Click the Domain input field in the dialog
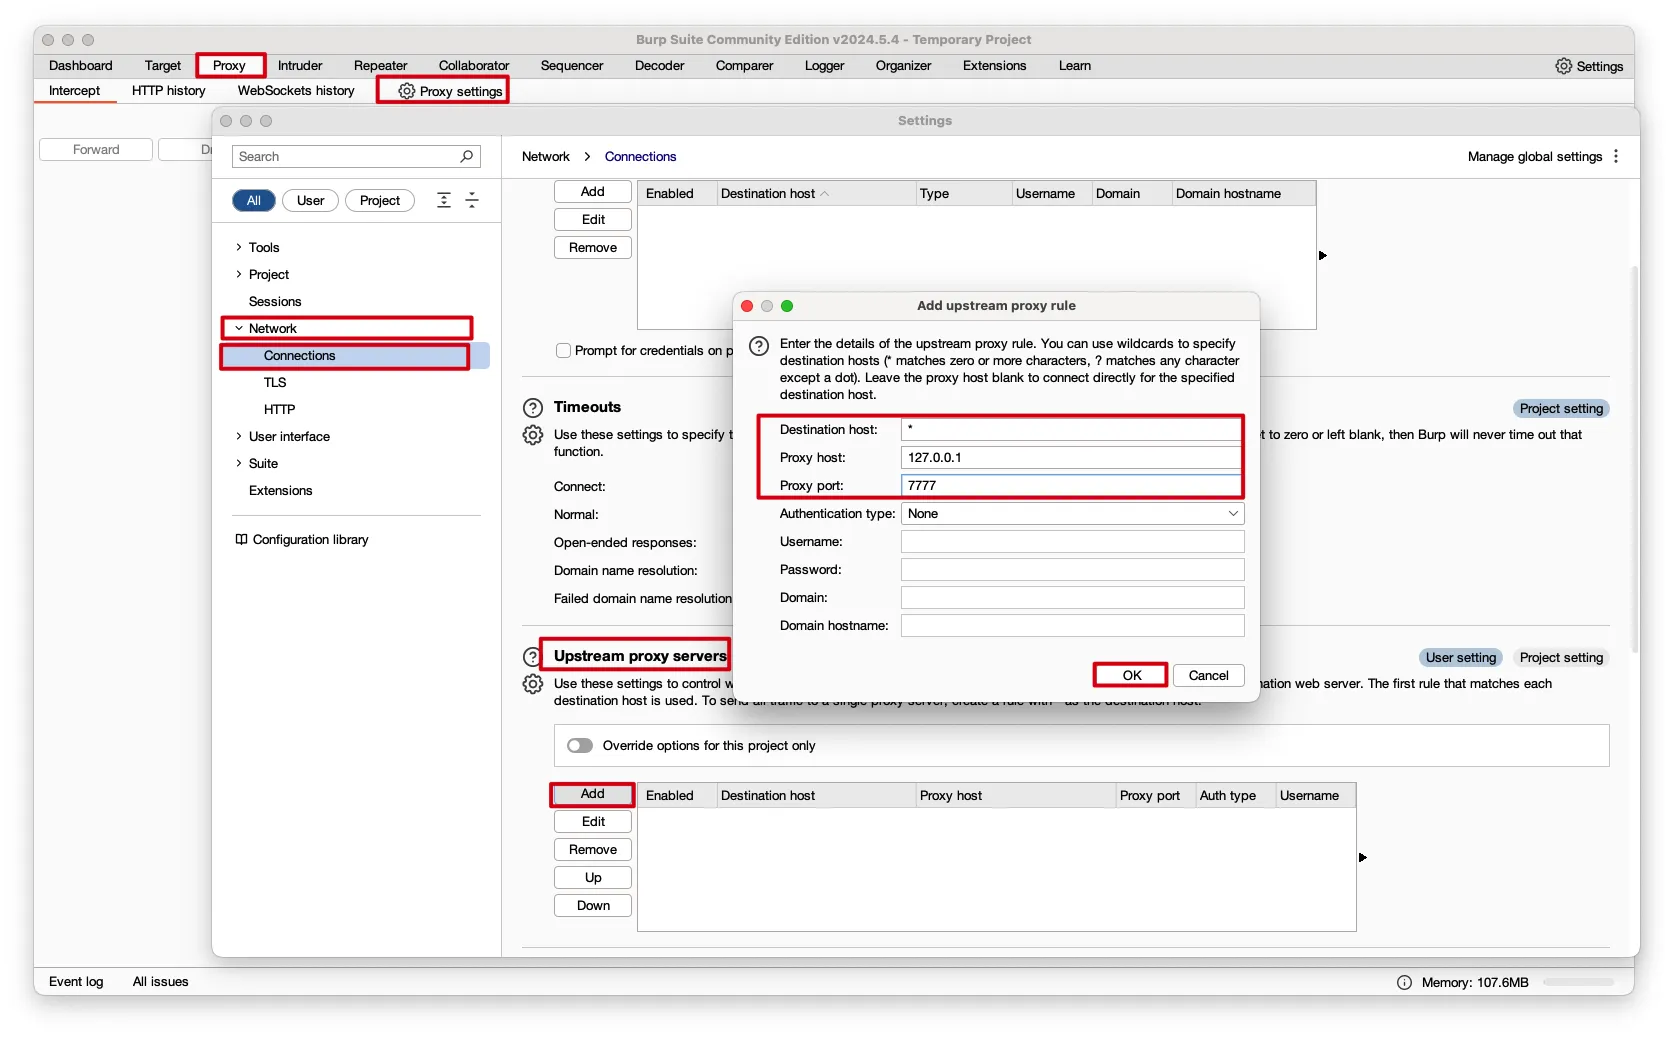 [1073, 598]
